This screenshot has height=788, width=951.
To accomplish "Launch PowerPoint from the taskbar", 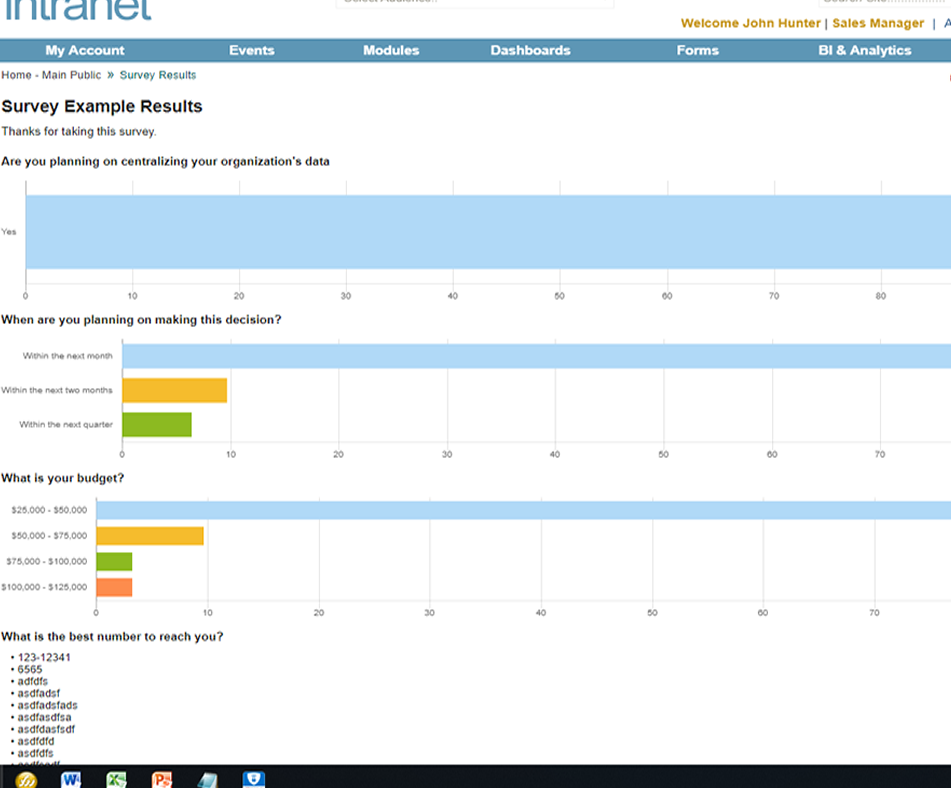I will pyautogui.click(x=162, y=780).
